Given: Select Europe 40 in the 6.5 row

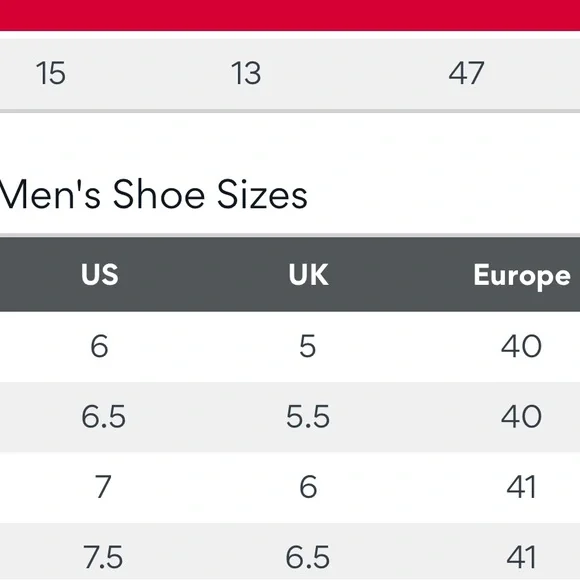Looking at the screenshot, I should coord(521,417).
